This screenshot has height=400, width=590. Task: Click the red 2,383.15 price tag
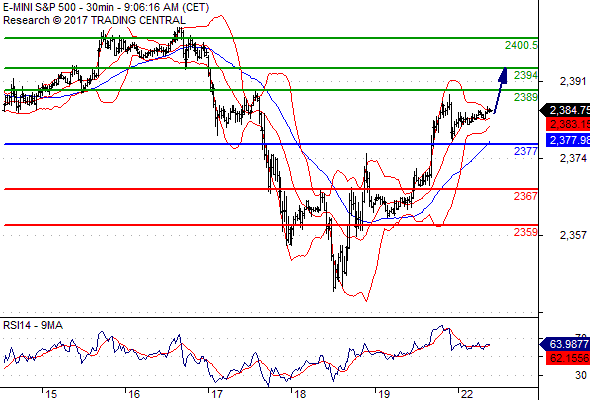[x=568, y=124]
